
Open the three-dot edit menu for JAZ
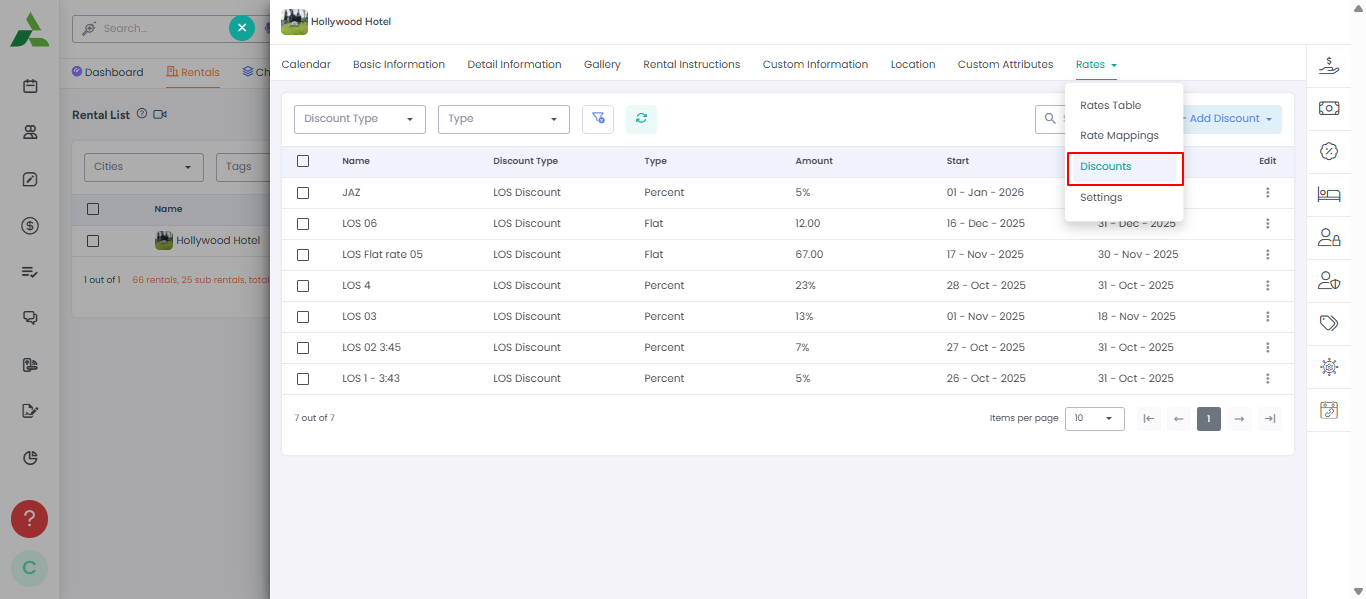1267,193
